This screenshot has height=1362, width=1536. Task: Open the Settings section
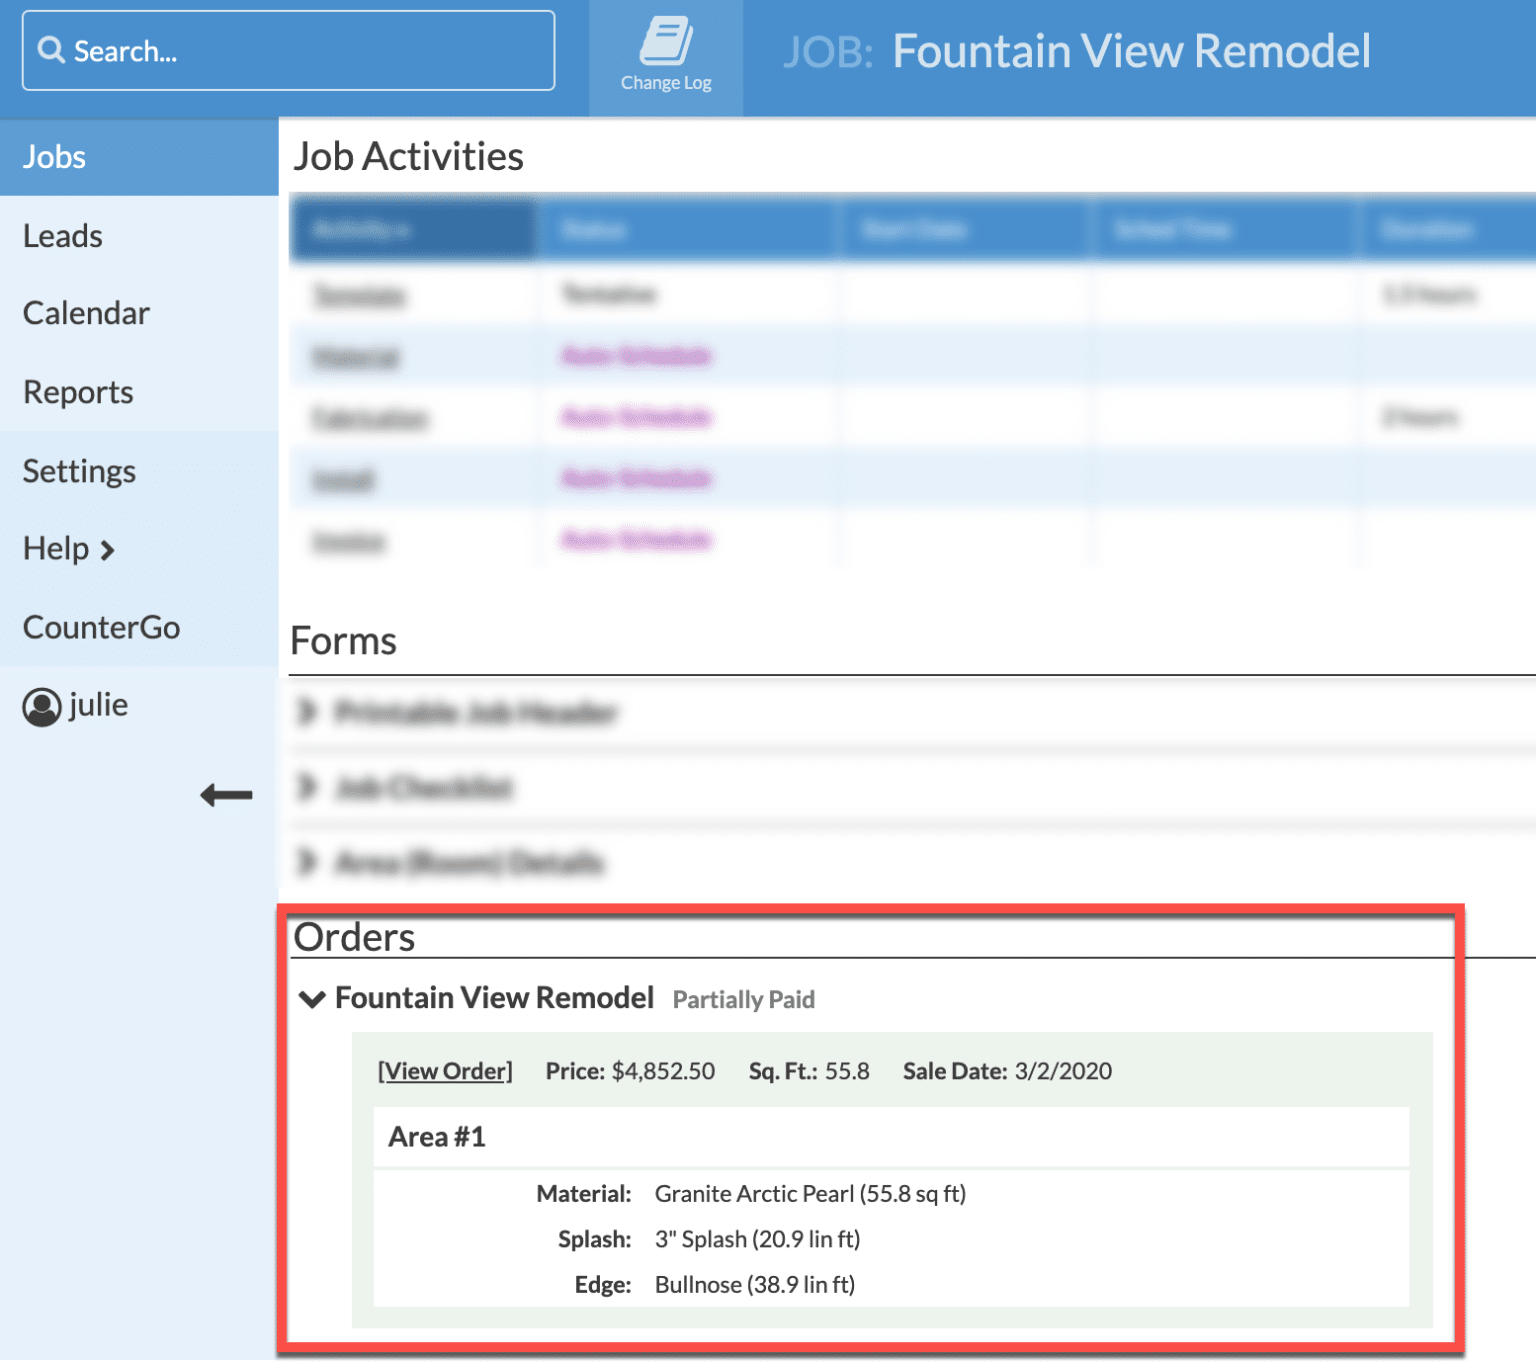[x=79, y=471]
